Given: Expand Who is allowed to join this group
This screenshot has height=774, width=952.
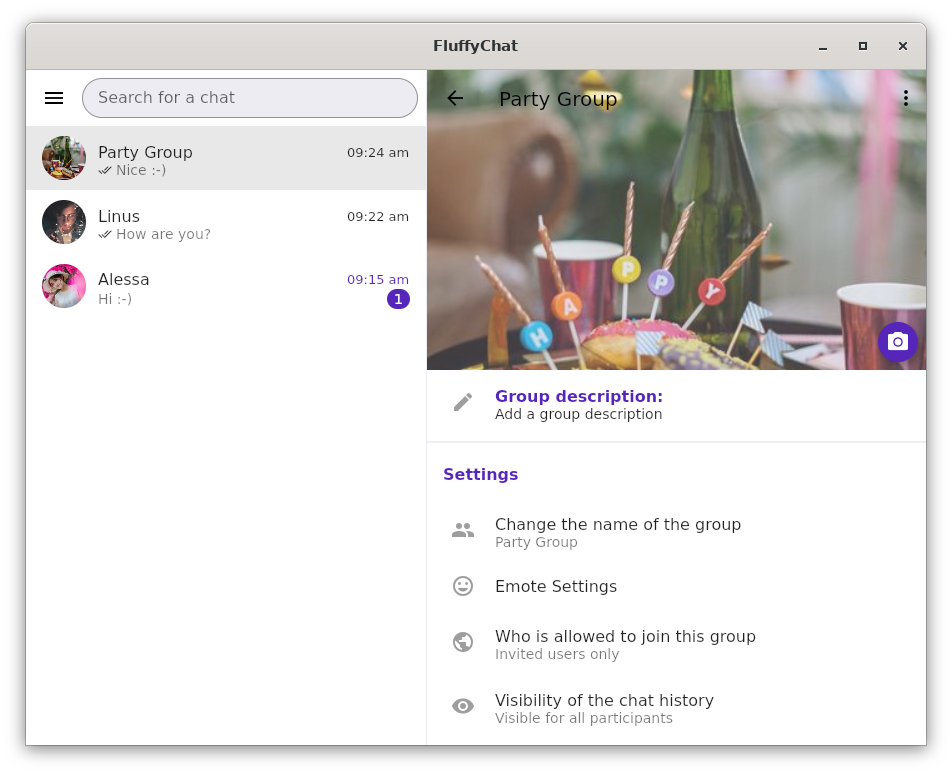Looking at the screenshot, I should 625,644.
